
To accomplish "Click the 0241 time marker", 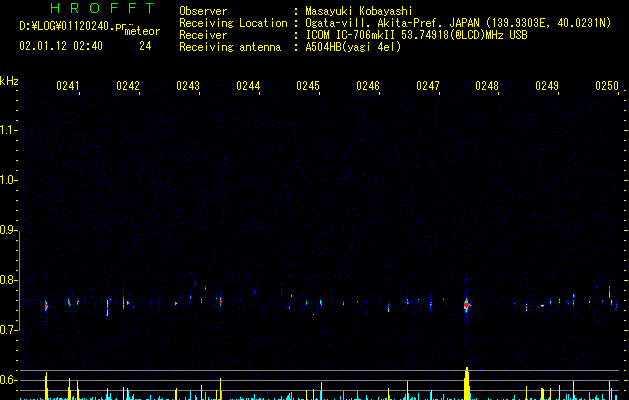I will (68, 86).
